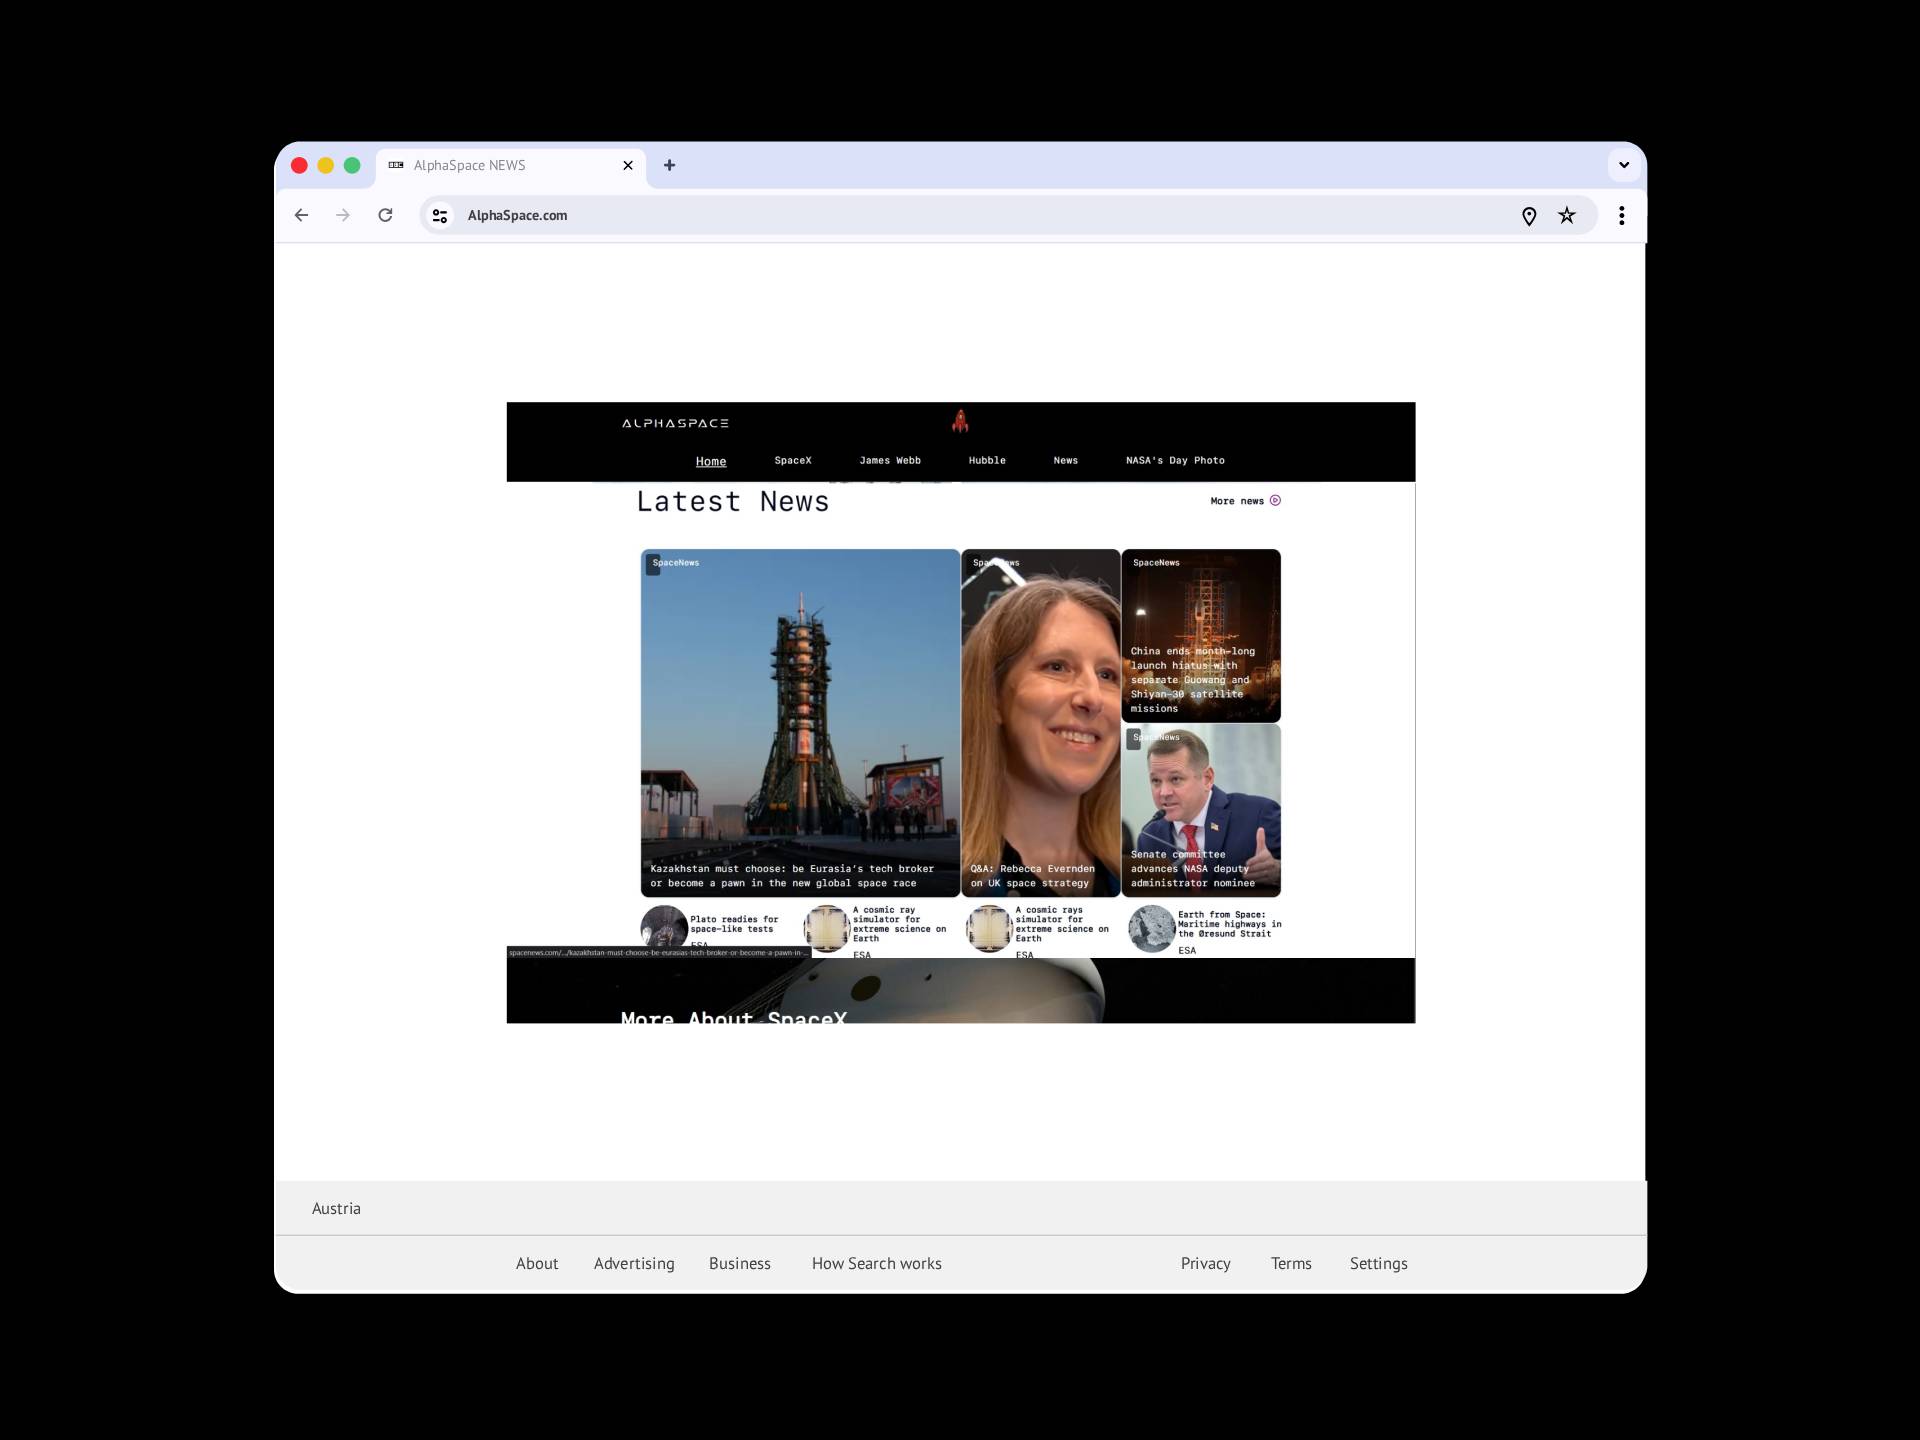Expand the tab search chevron dropdown
This screenshot has width=1920, height=1440.
1623,165
